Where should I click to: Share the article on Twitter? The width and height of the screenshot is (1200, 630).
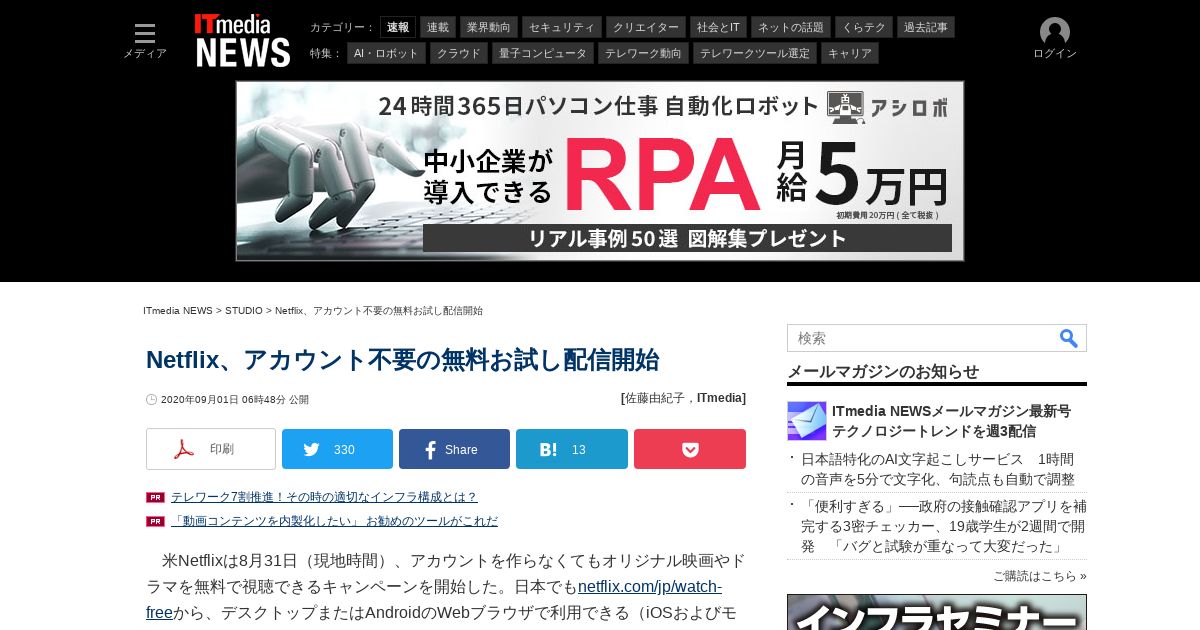coord(337,449)
